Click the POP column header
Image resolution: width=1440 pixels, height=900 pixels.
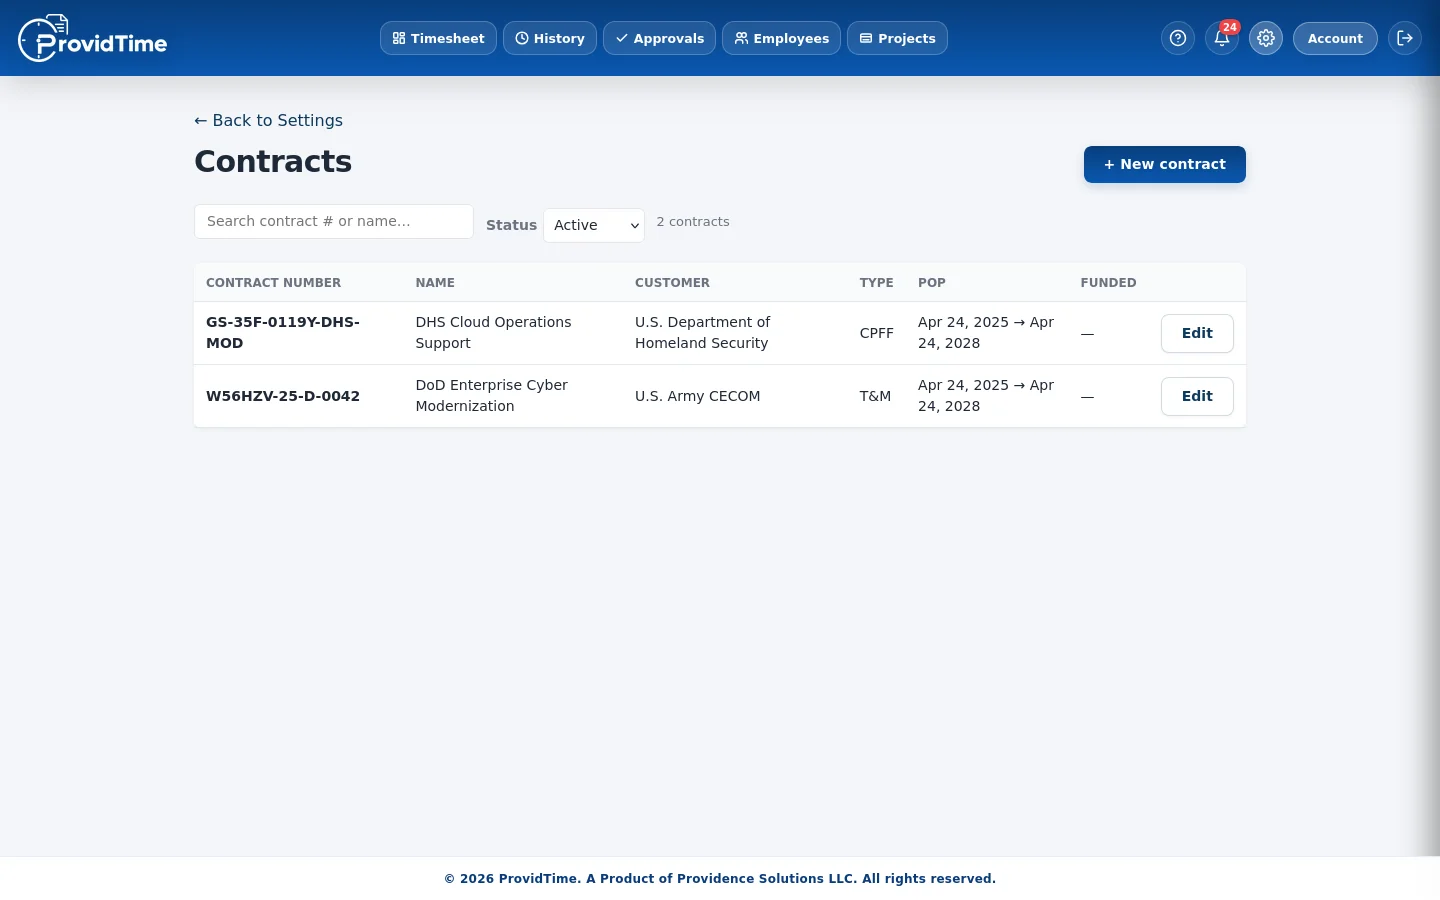[x=932, y=283]
